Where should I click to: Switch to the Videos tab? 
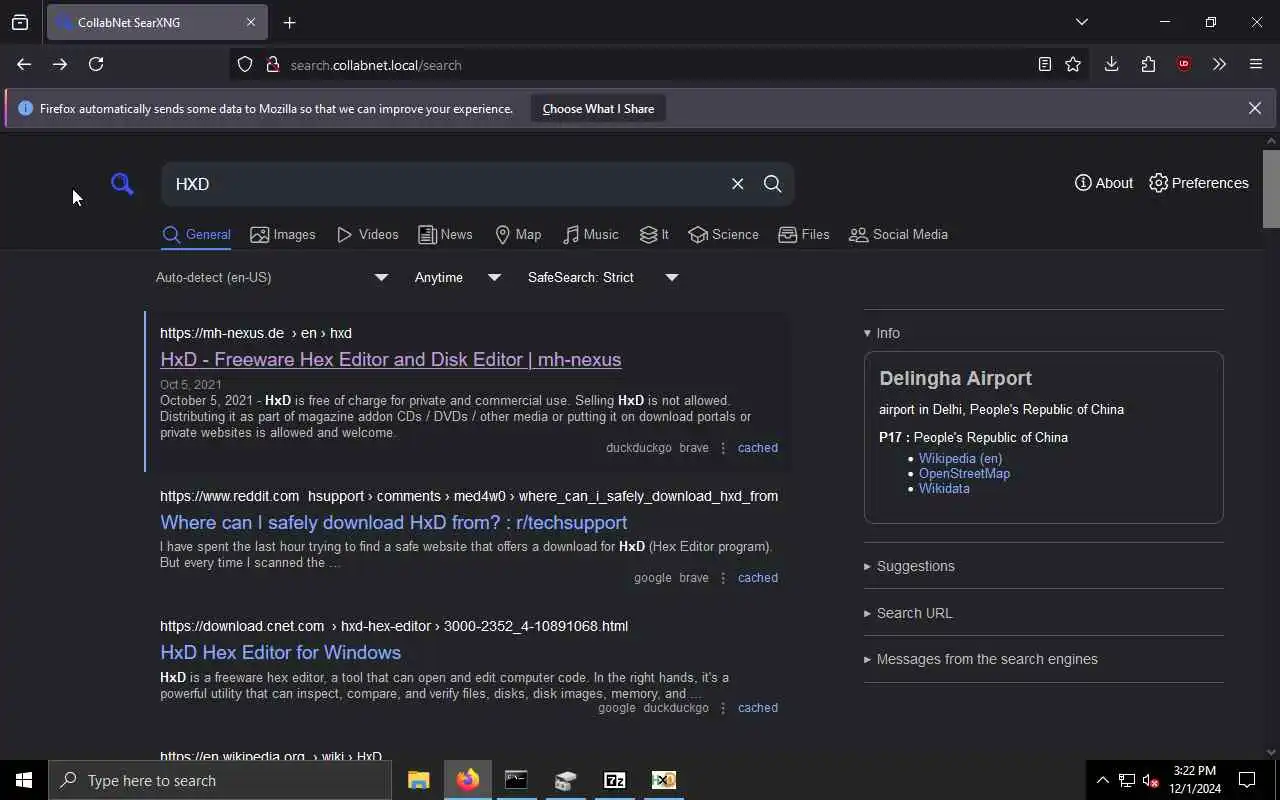pyautogui.click(x=368, y=235)
